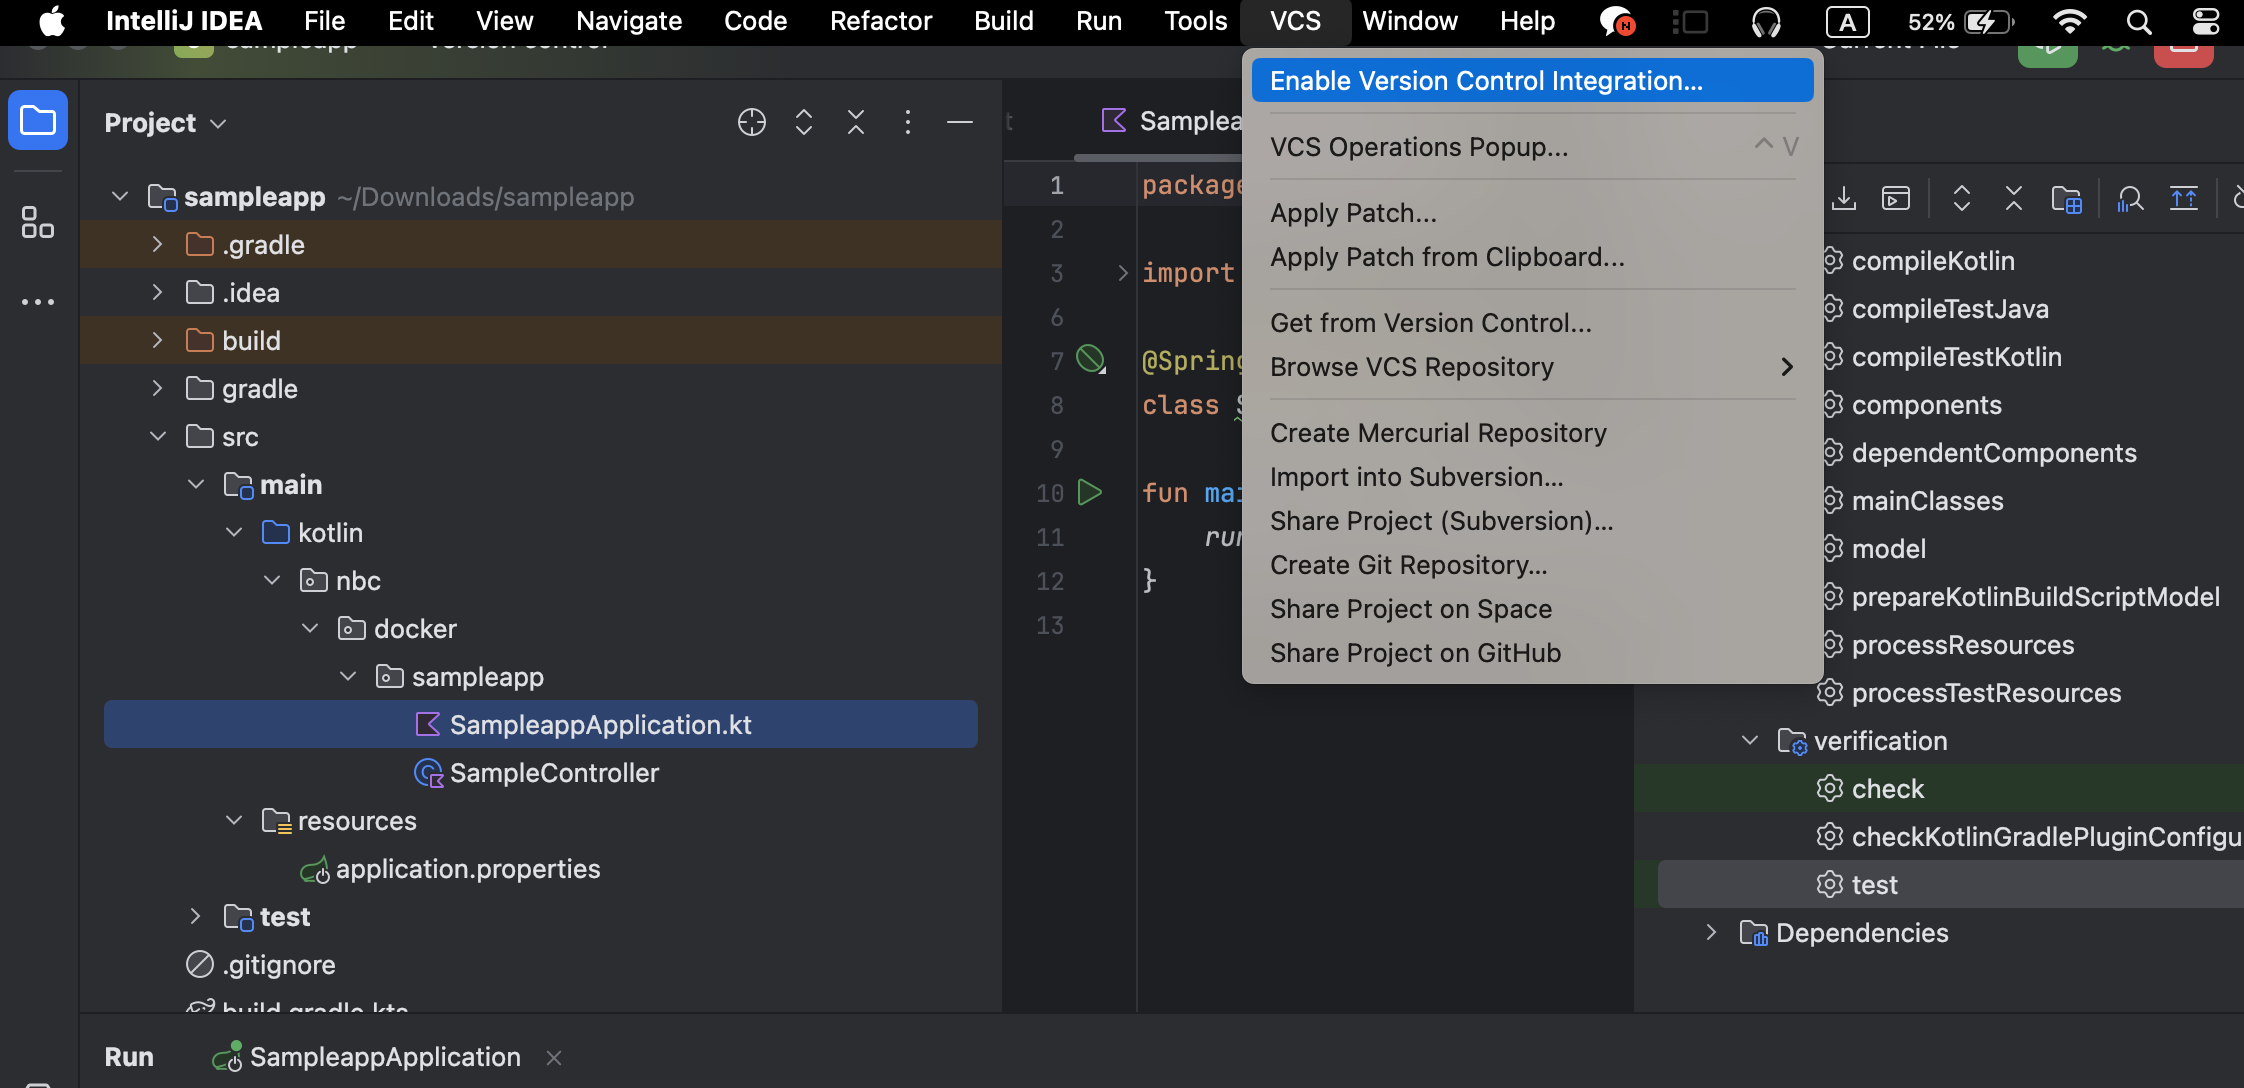The image size is (2244, 1088).
Task: Collapse all in Project panel
Action: (x=856, y=122)
